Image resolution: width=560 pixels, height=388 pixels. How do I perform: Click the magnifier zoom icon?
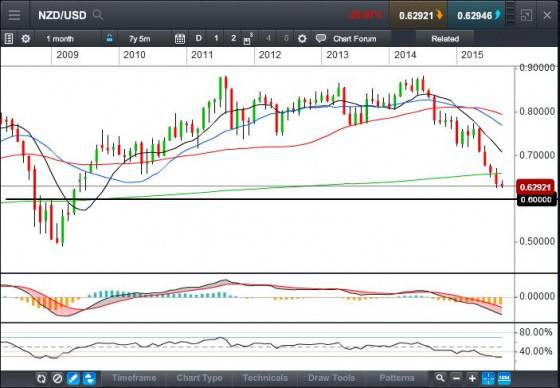pyautogui.click(x=440, y=378)
